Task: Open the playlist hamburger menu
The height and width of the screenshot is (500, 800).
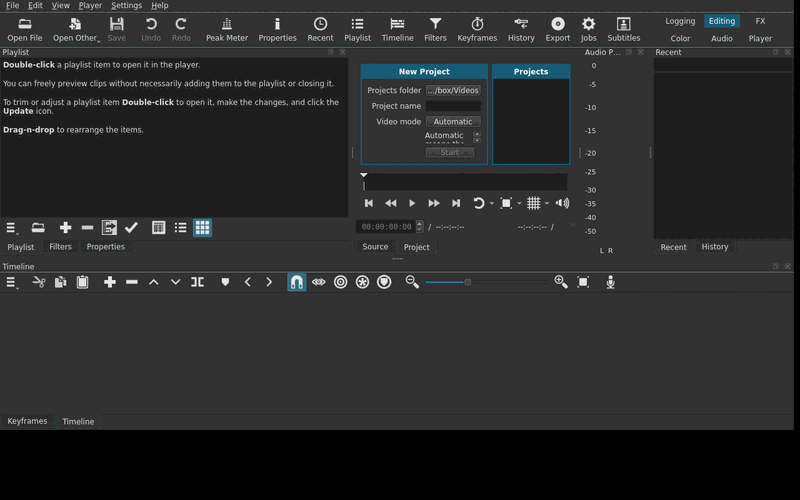Action: point(11,228)
